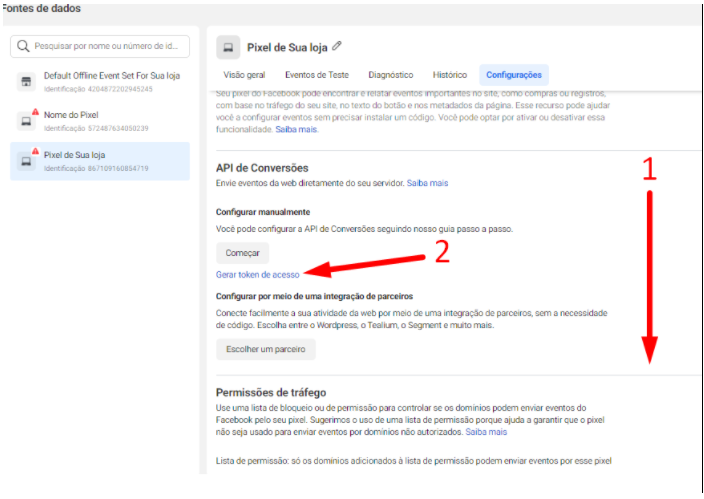The image size is (704, 499).
Task: Click the Configurar manualmente subheading
Action: click(263, 212)
